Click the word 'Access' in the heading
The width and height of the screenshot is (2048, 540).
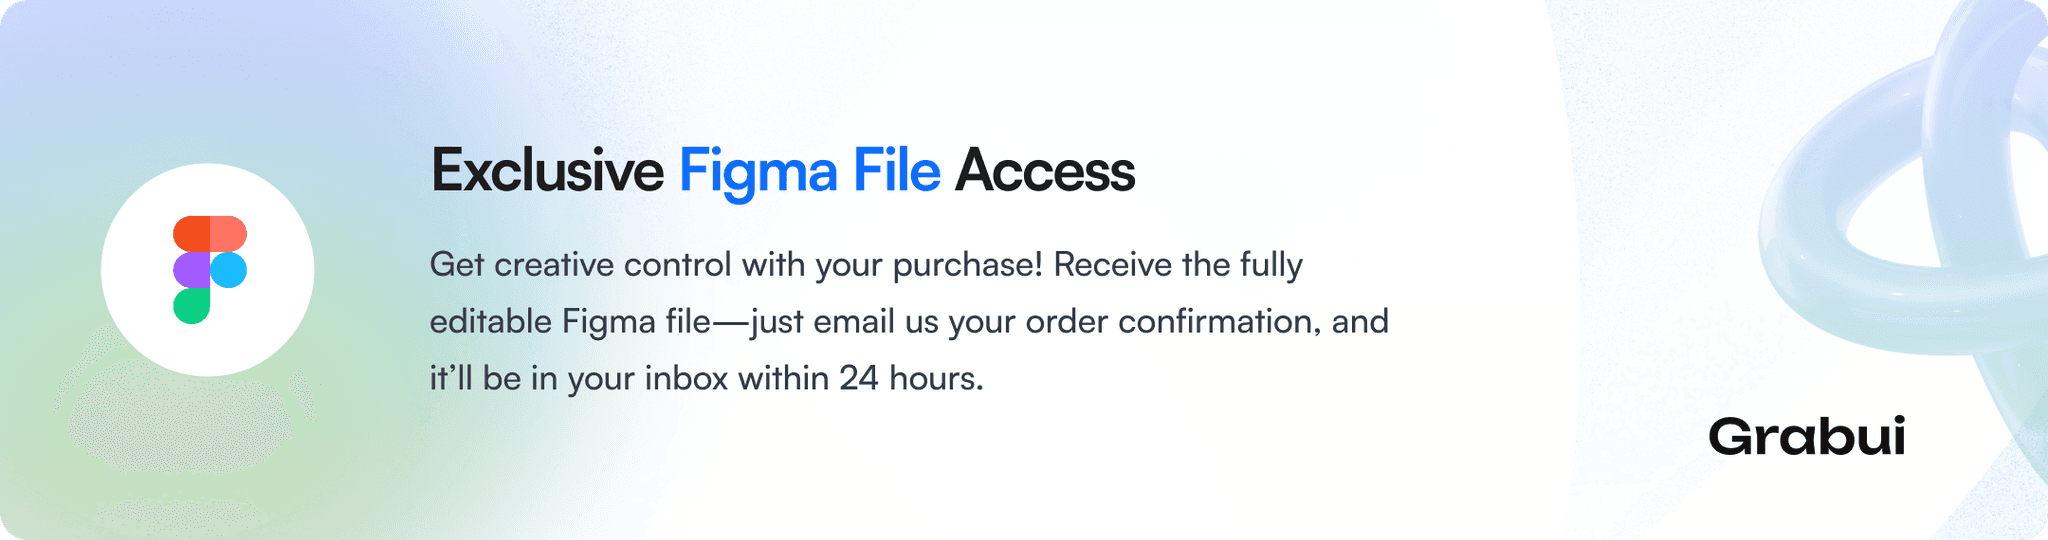click(x=1045, y=171)
